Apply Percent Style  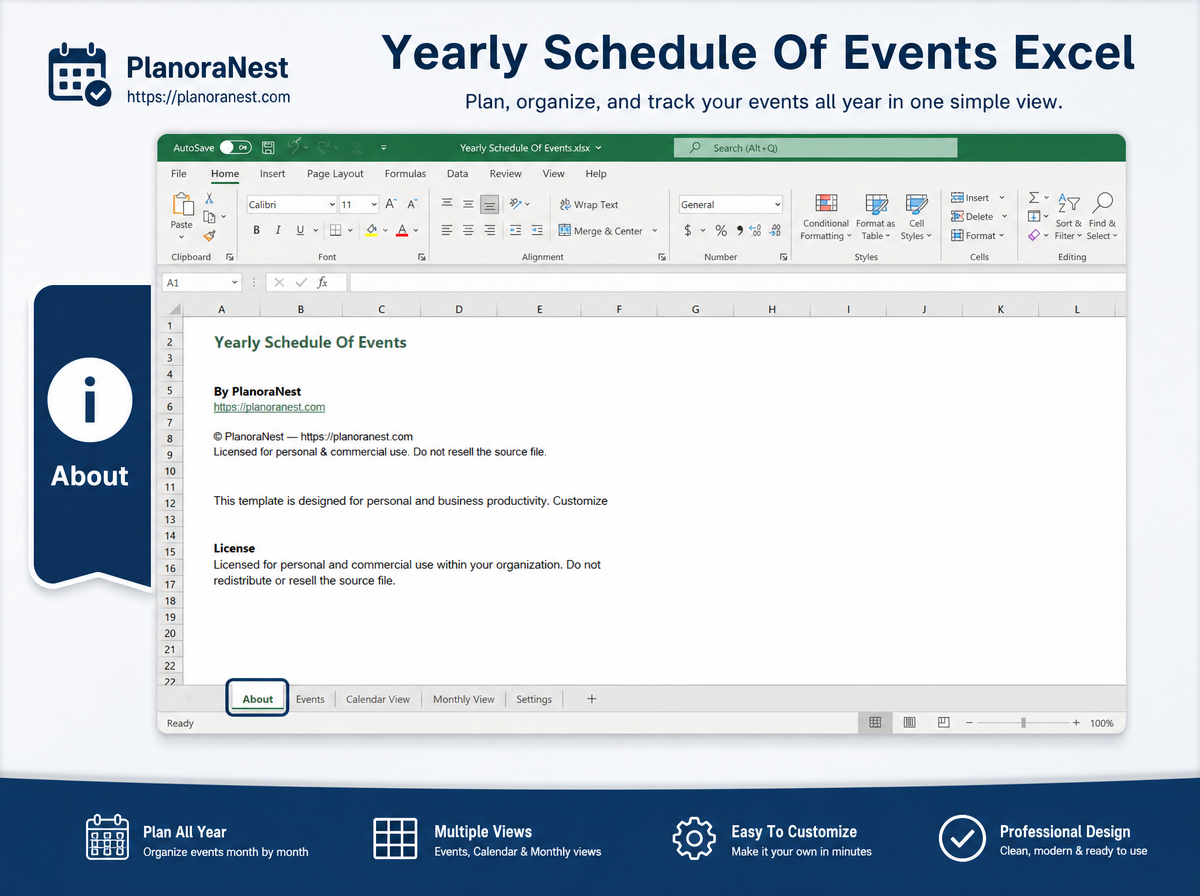click(x=721, y=230)
